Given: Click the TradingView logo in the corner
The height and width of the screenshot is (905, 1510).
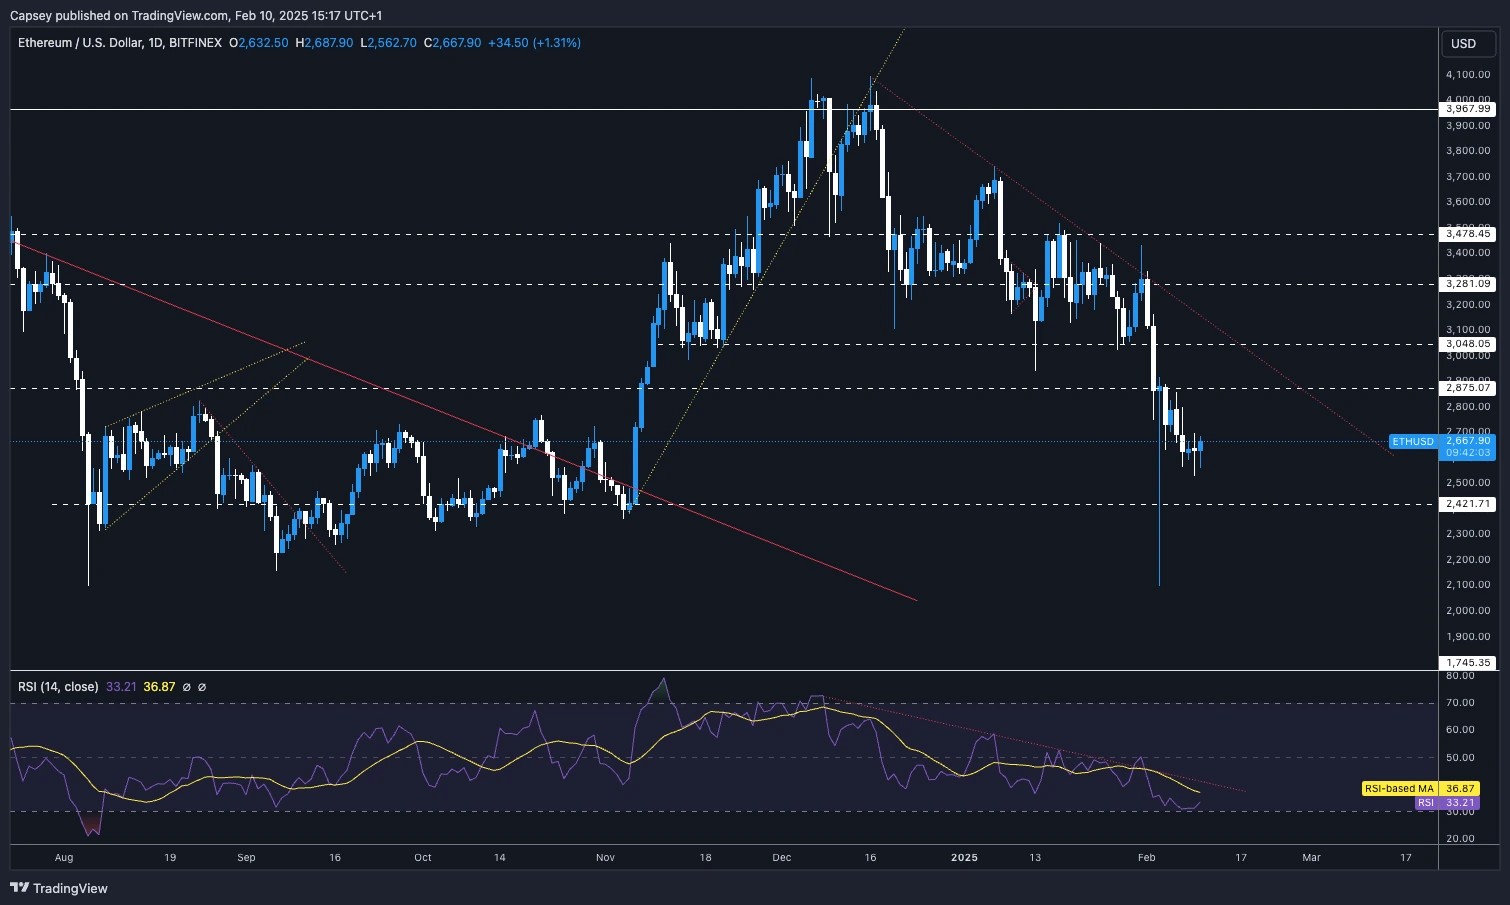Looking at the screenshot, I should (60, 888).
